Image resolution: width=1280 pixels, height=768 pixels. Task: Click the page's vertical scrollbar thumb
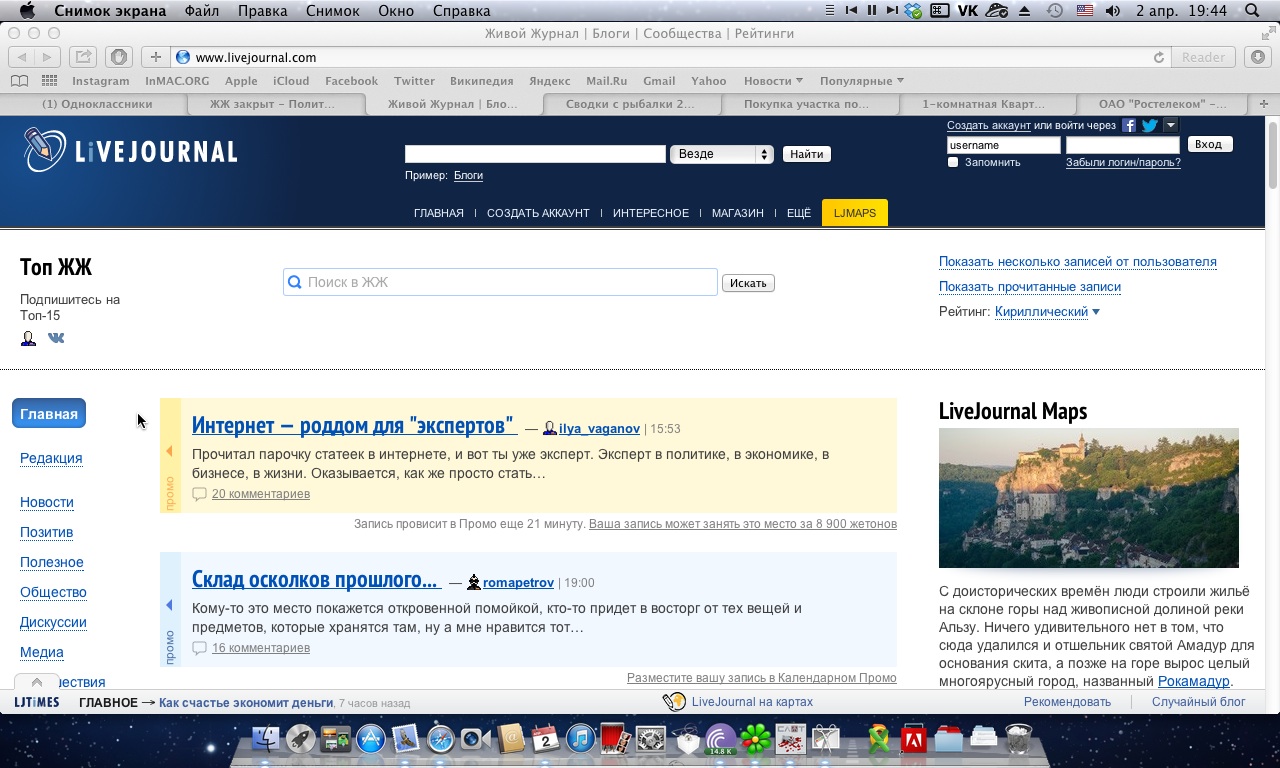[x=1272, y=155]
